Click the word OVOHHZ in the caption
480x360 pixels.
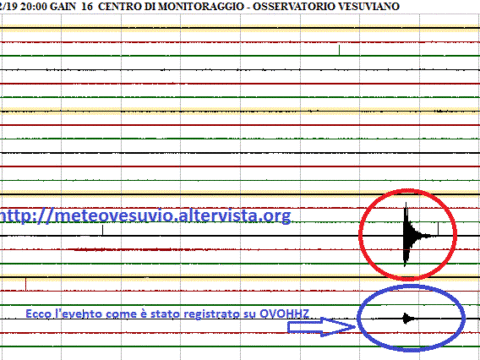284,314
